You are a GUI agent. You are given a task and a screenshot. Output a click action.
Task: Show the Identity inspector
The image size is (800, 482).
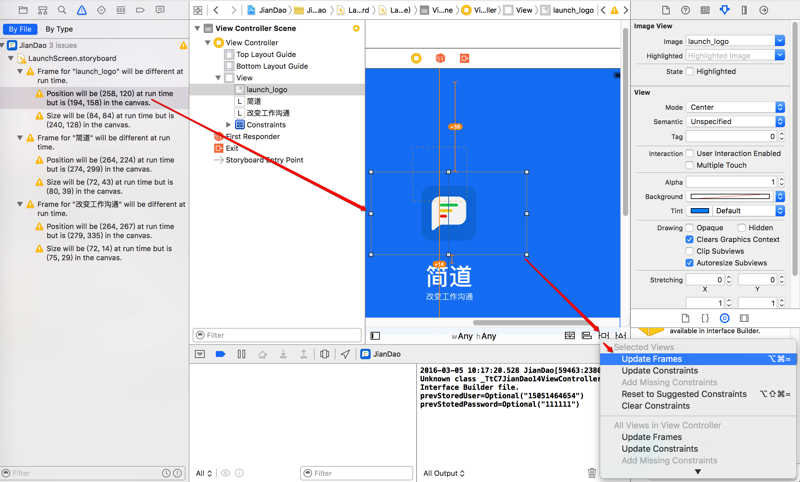[705, 10]
